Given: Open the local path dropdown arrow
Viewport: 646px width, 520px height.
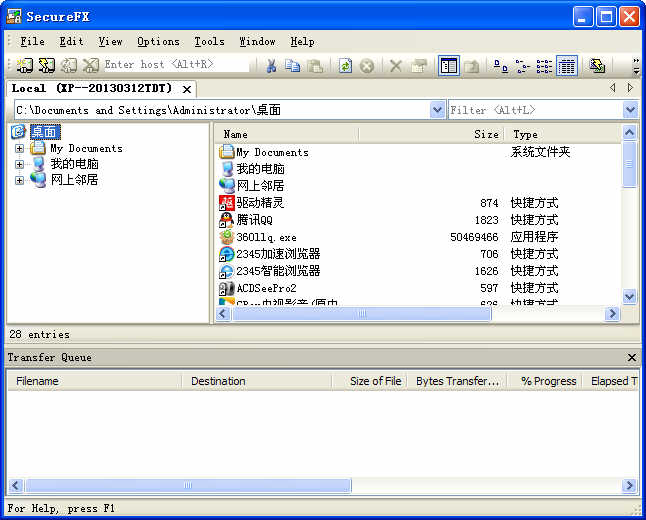Looking at the screenshot, I should (x=437, y=110).
